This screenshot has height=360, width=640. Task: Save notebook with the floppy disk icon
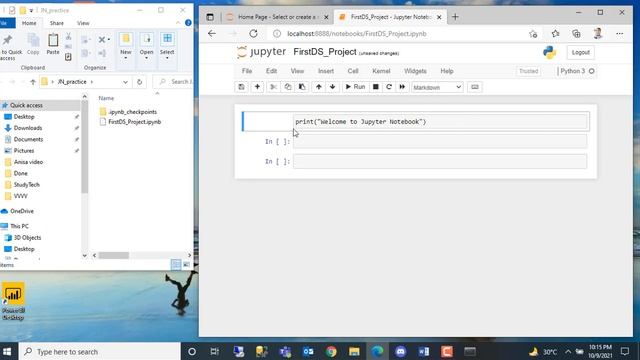tap(242, 87)
